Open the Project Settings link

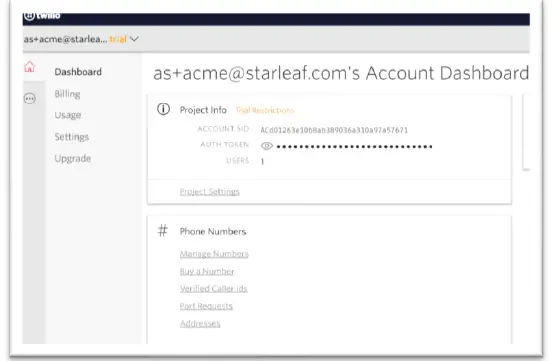point(210,191)
